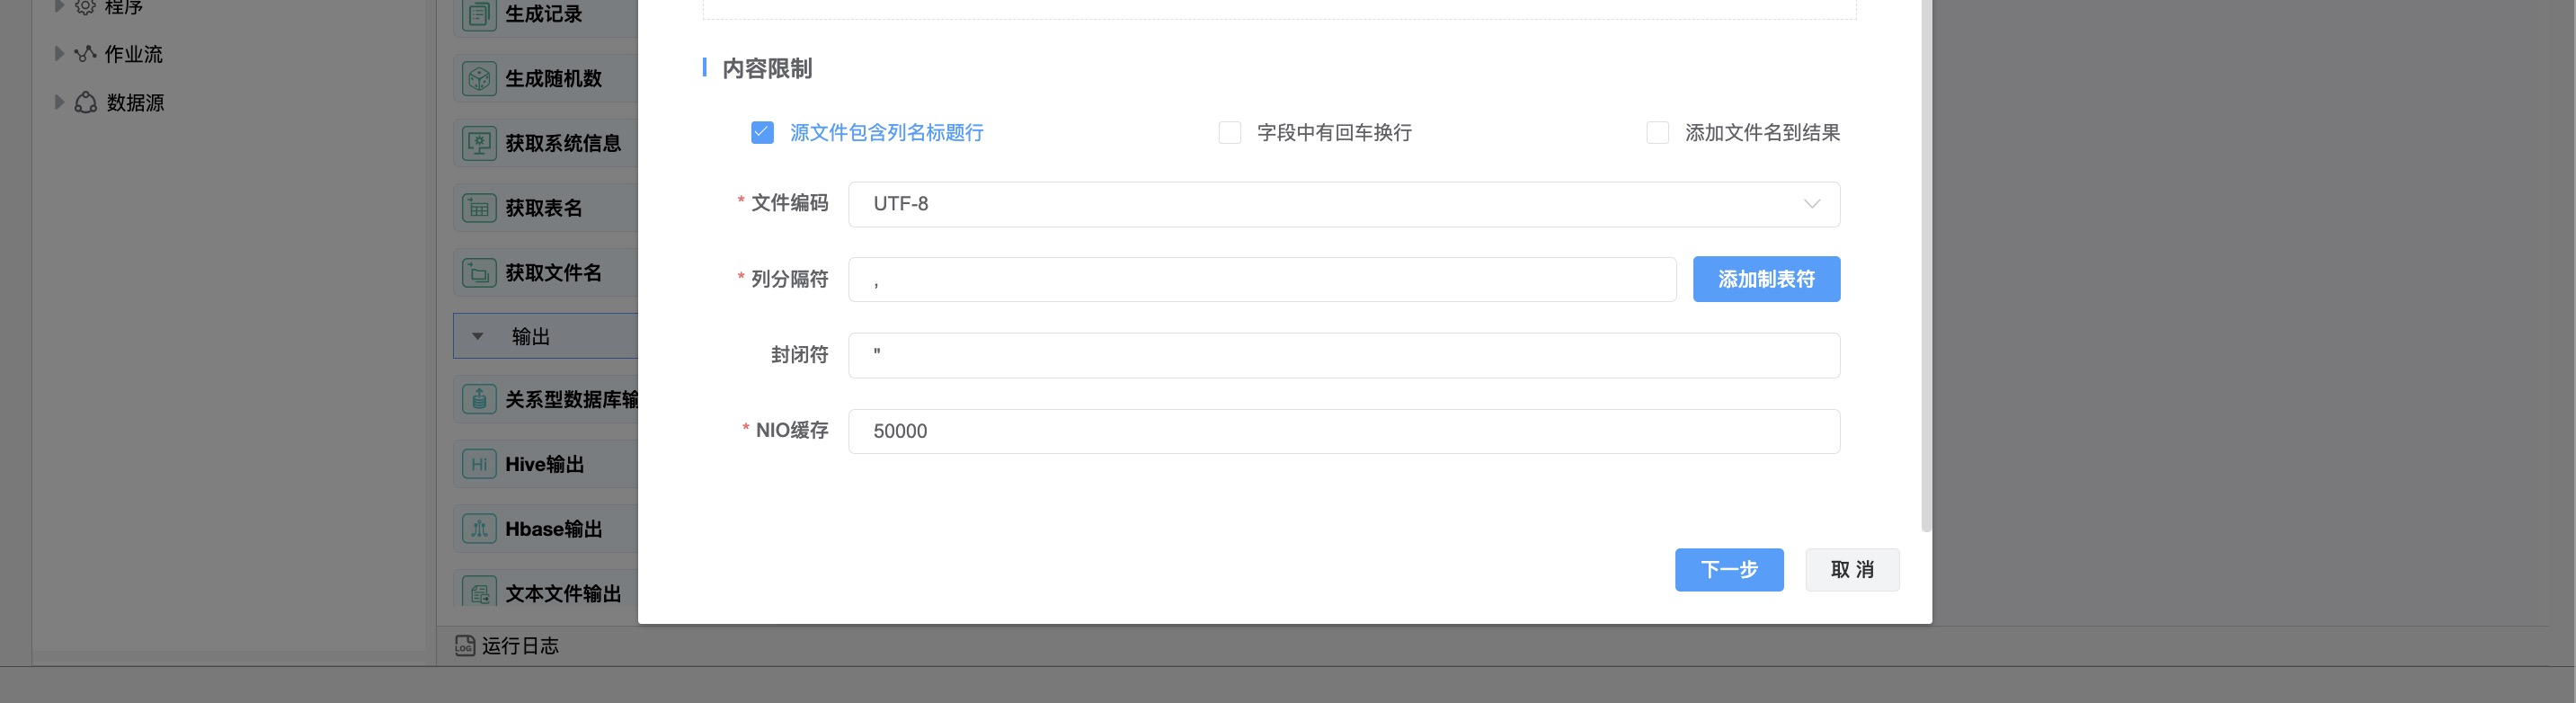Image resolution: width=2576 pixels, height=703 pixels.
Task: Focus the NIO缓存 input field
Action: click(1343, 432)
